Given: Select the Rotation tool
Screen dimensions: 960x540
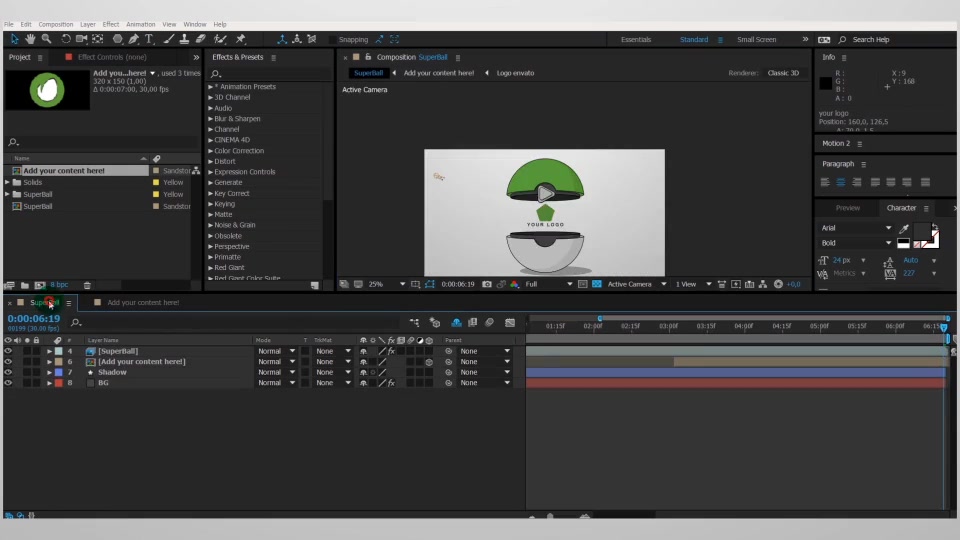Looking at the screenshot, I should point(66,39).
